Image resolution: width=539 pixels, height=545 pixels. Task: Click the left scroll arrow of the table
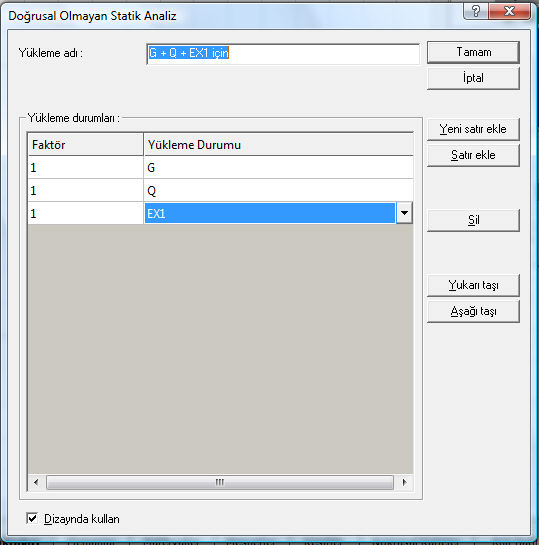(36, 482)
